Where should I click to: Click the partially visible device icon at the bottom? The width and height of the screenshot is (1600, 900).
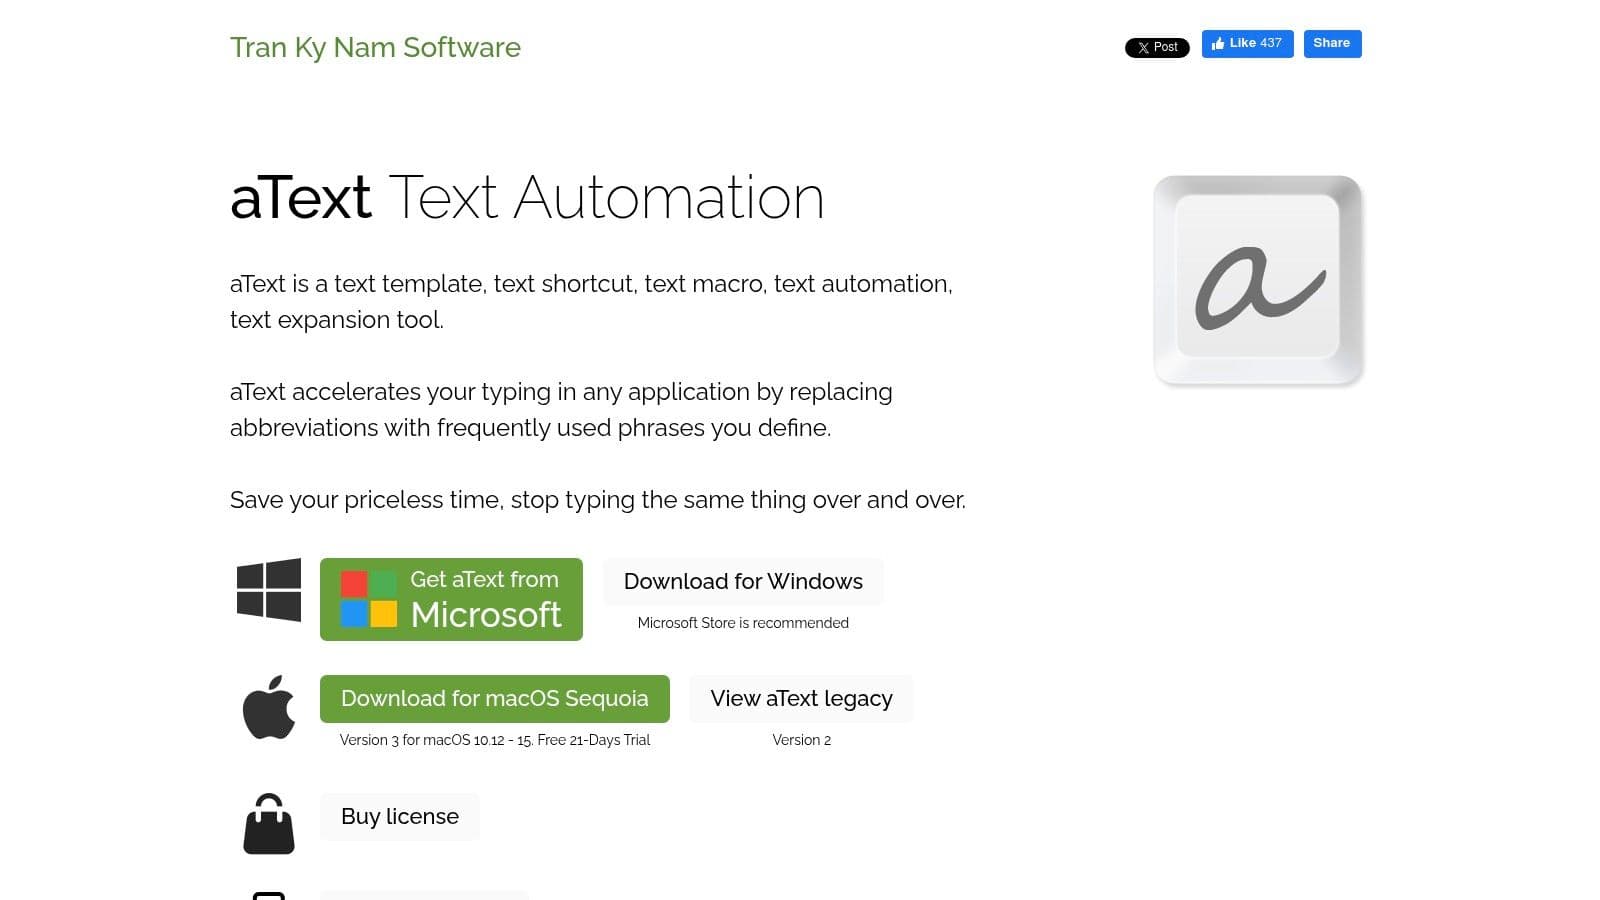[x=268, y=895]
